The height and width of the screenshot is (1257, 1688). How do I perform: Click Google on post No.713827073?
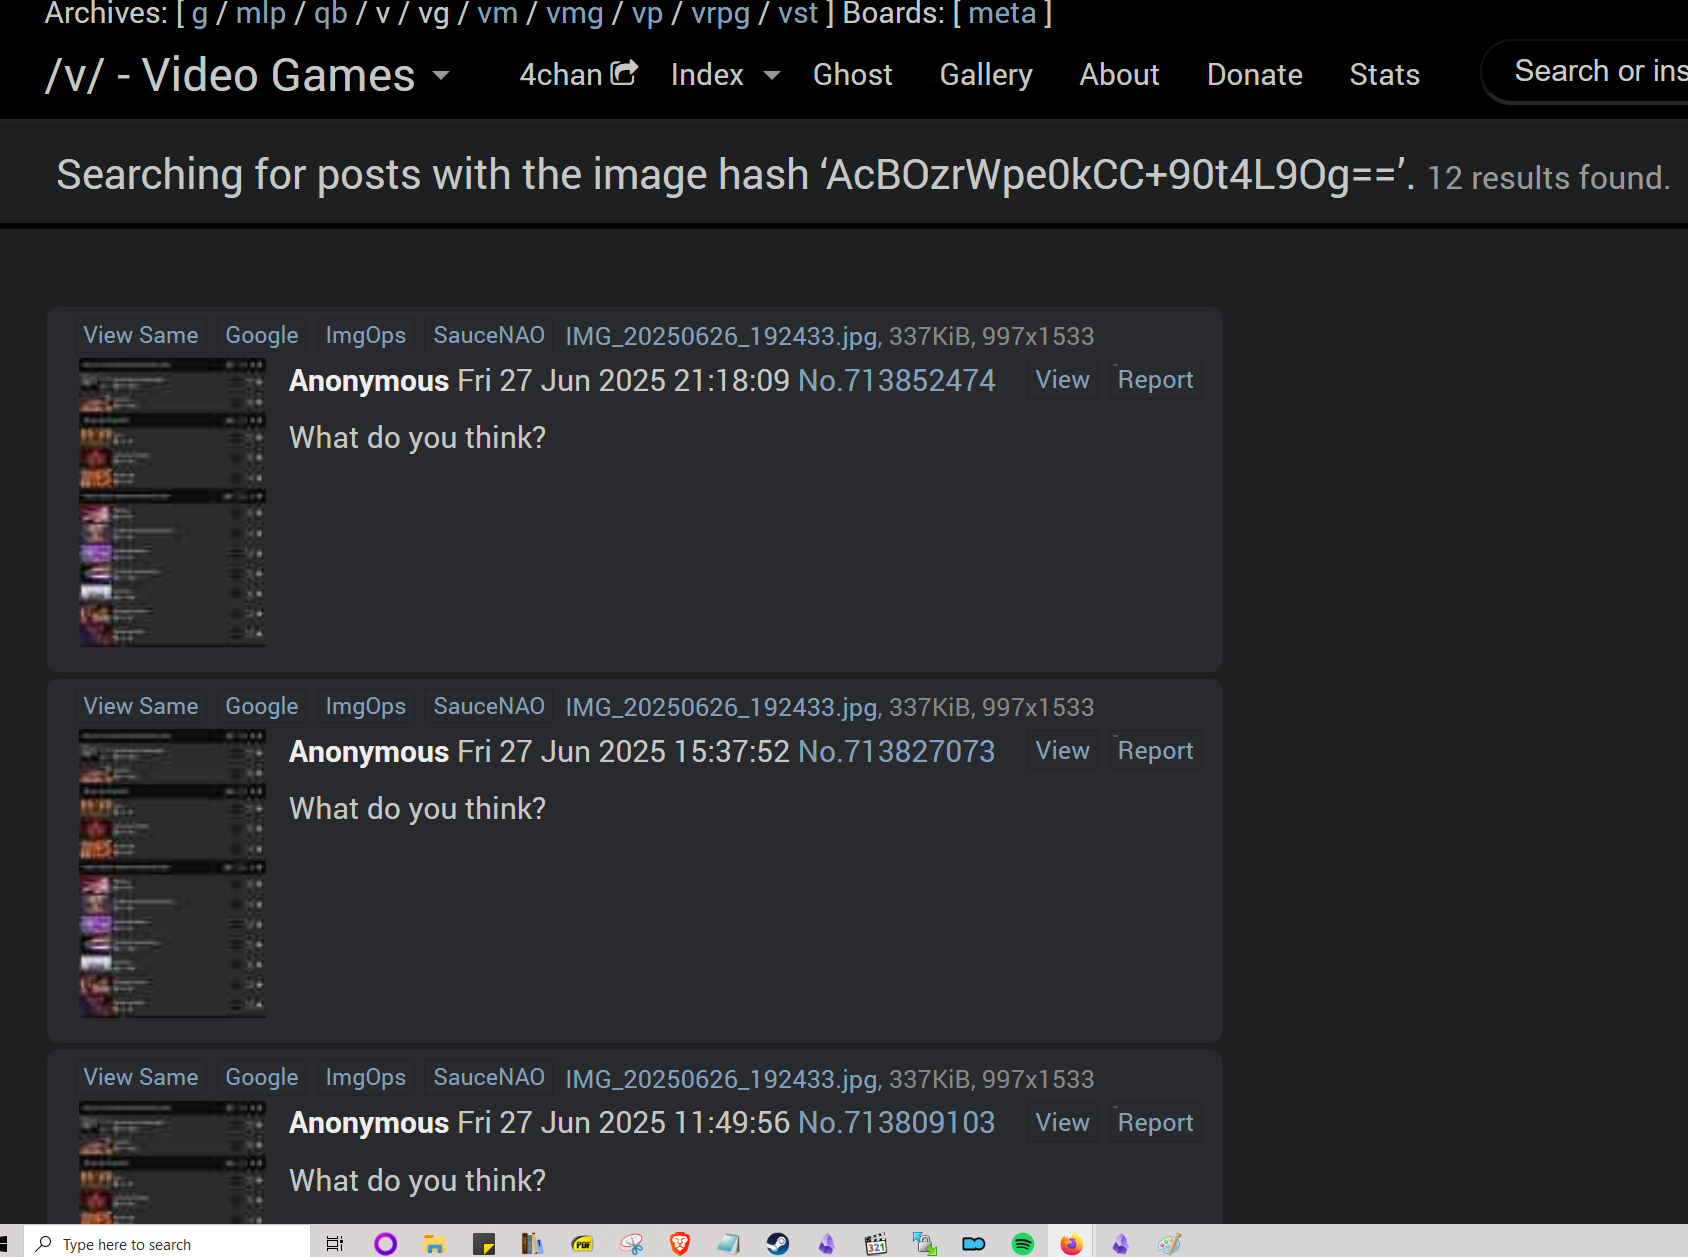click(x=262, y=706)
